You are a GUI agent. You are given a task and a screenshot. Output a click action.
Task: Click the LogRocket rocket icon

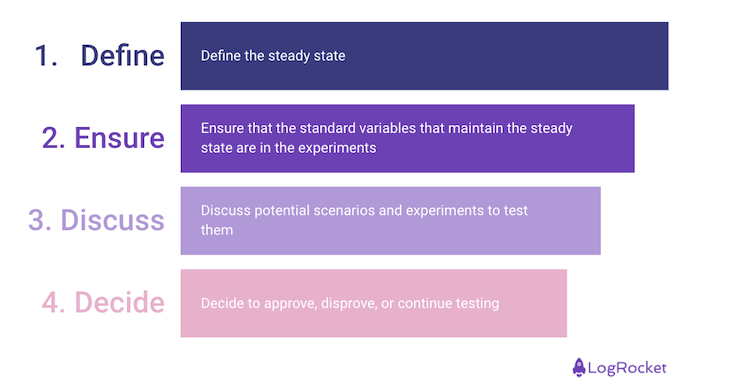[x=579, y=367]
